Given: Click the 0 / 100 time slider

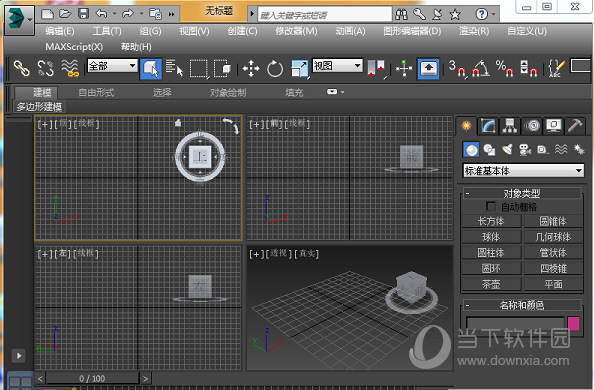Looking at the screenshot, I should pyautogui.click(x=92, y=378).
